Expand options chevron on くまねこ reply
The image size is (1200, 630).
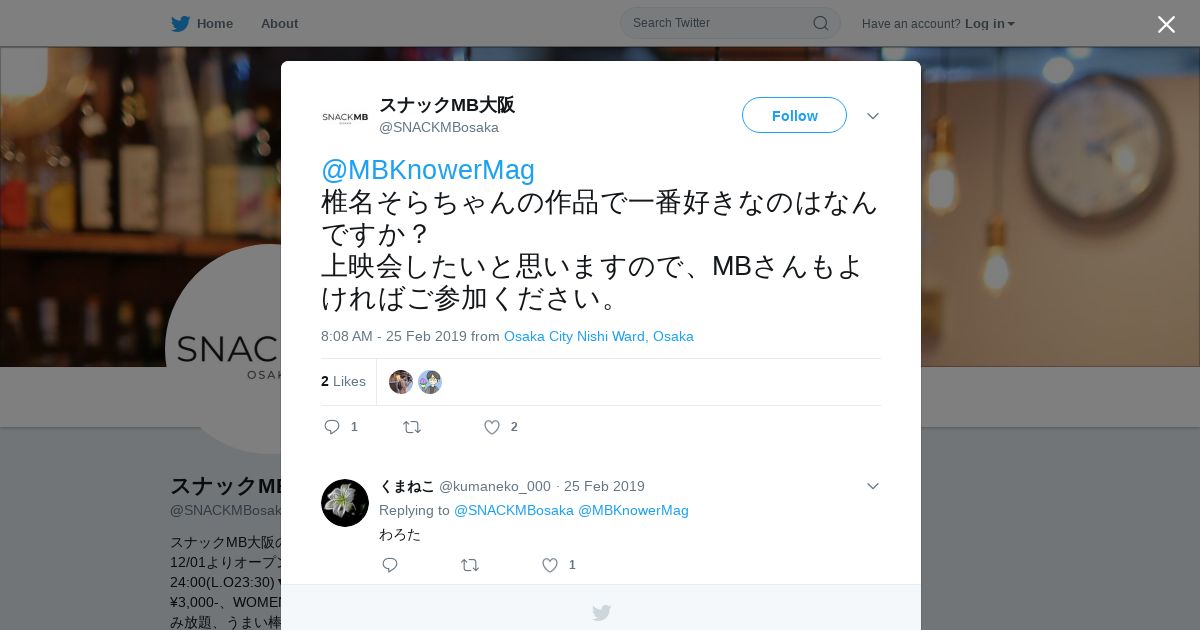point(873,486)
